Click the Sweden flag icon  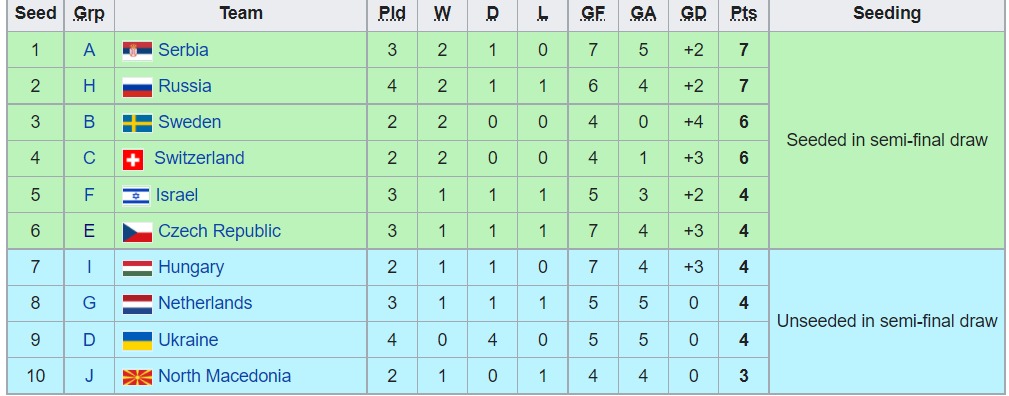[137, 123]
